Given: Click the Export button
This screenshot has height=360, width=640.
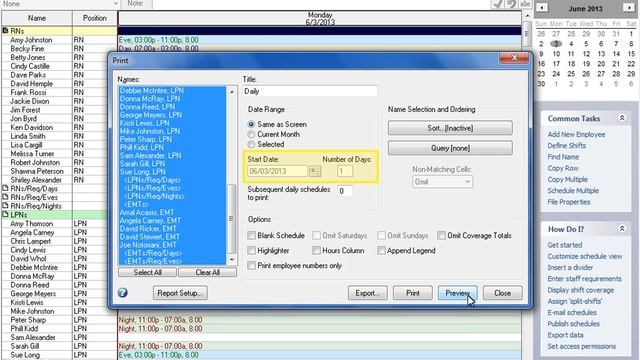Looking at the screenshot, I should [368, 293].
